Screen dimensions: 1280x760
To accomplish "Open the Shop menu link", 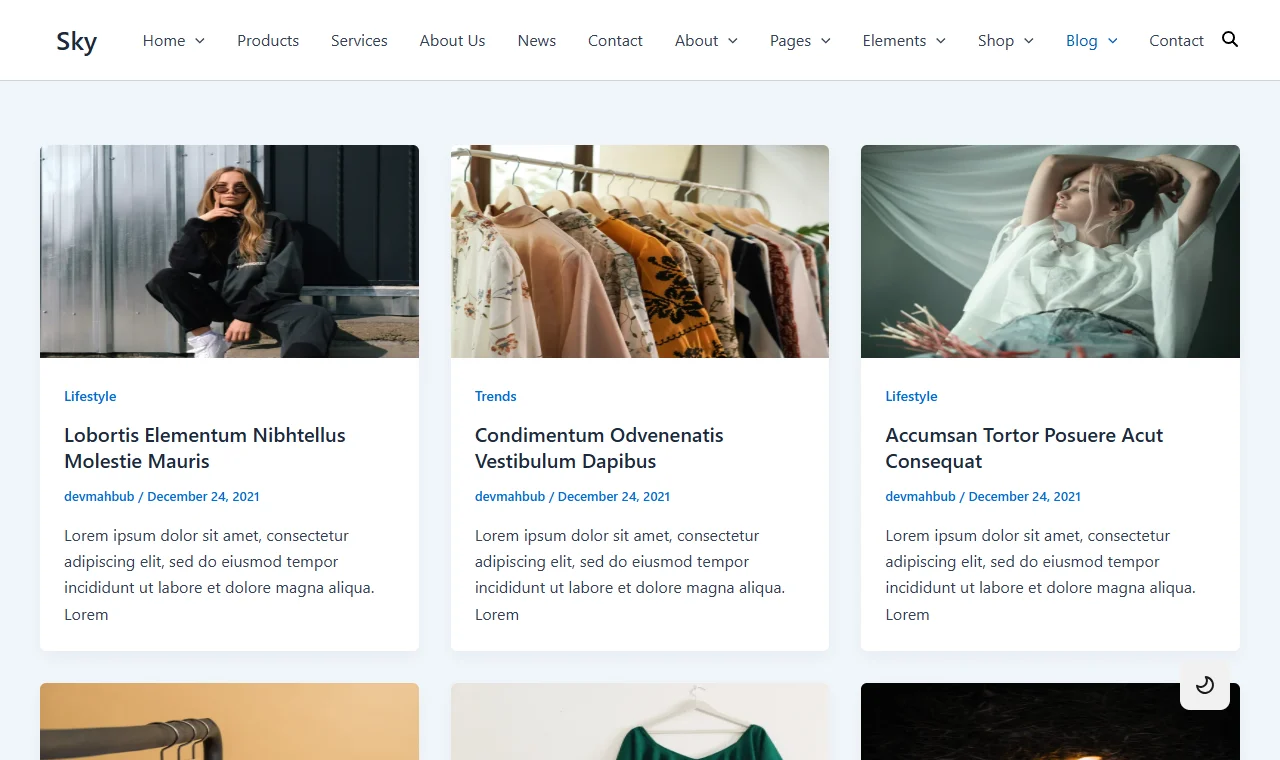I will click(x=996, y=41).
